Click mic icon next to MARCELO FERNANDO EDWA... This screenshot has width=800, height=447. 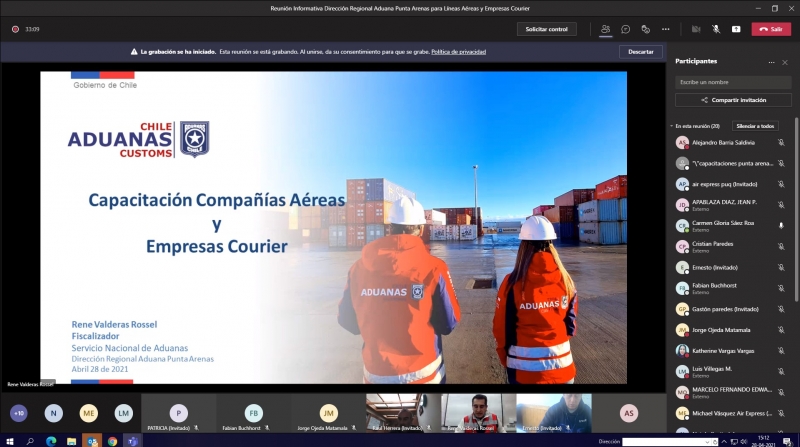781,392
